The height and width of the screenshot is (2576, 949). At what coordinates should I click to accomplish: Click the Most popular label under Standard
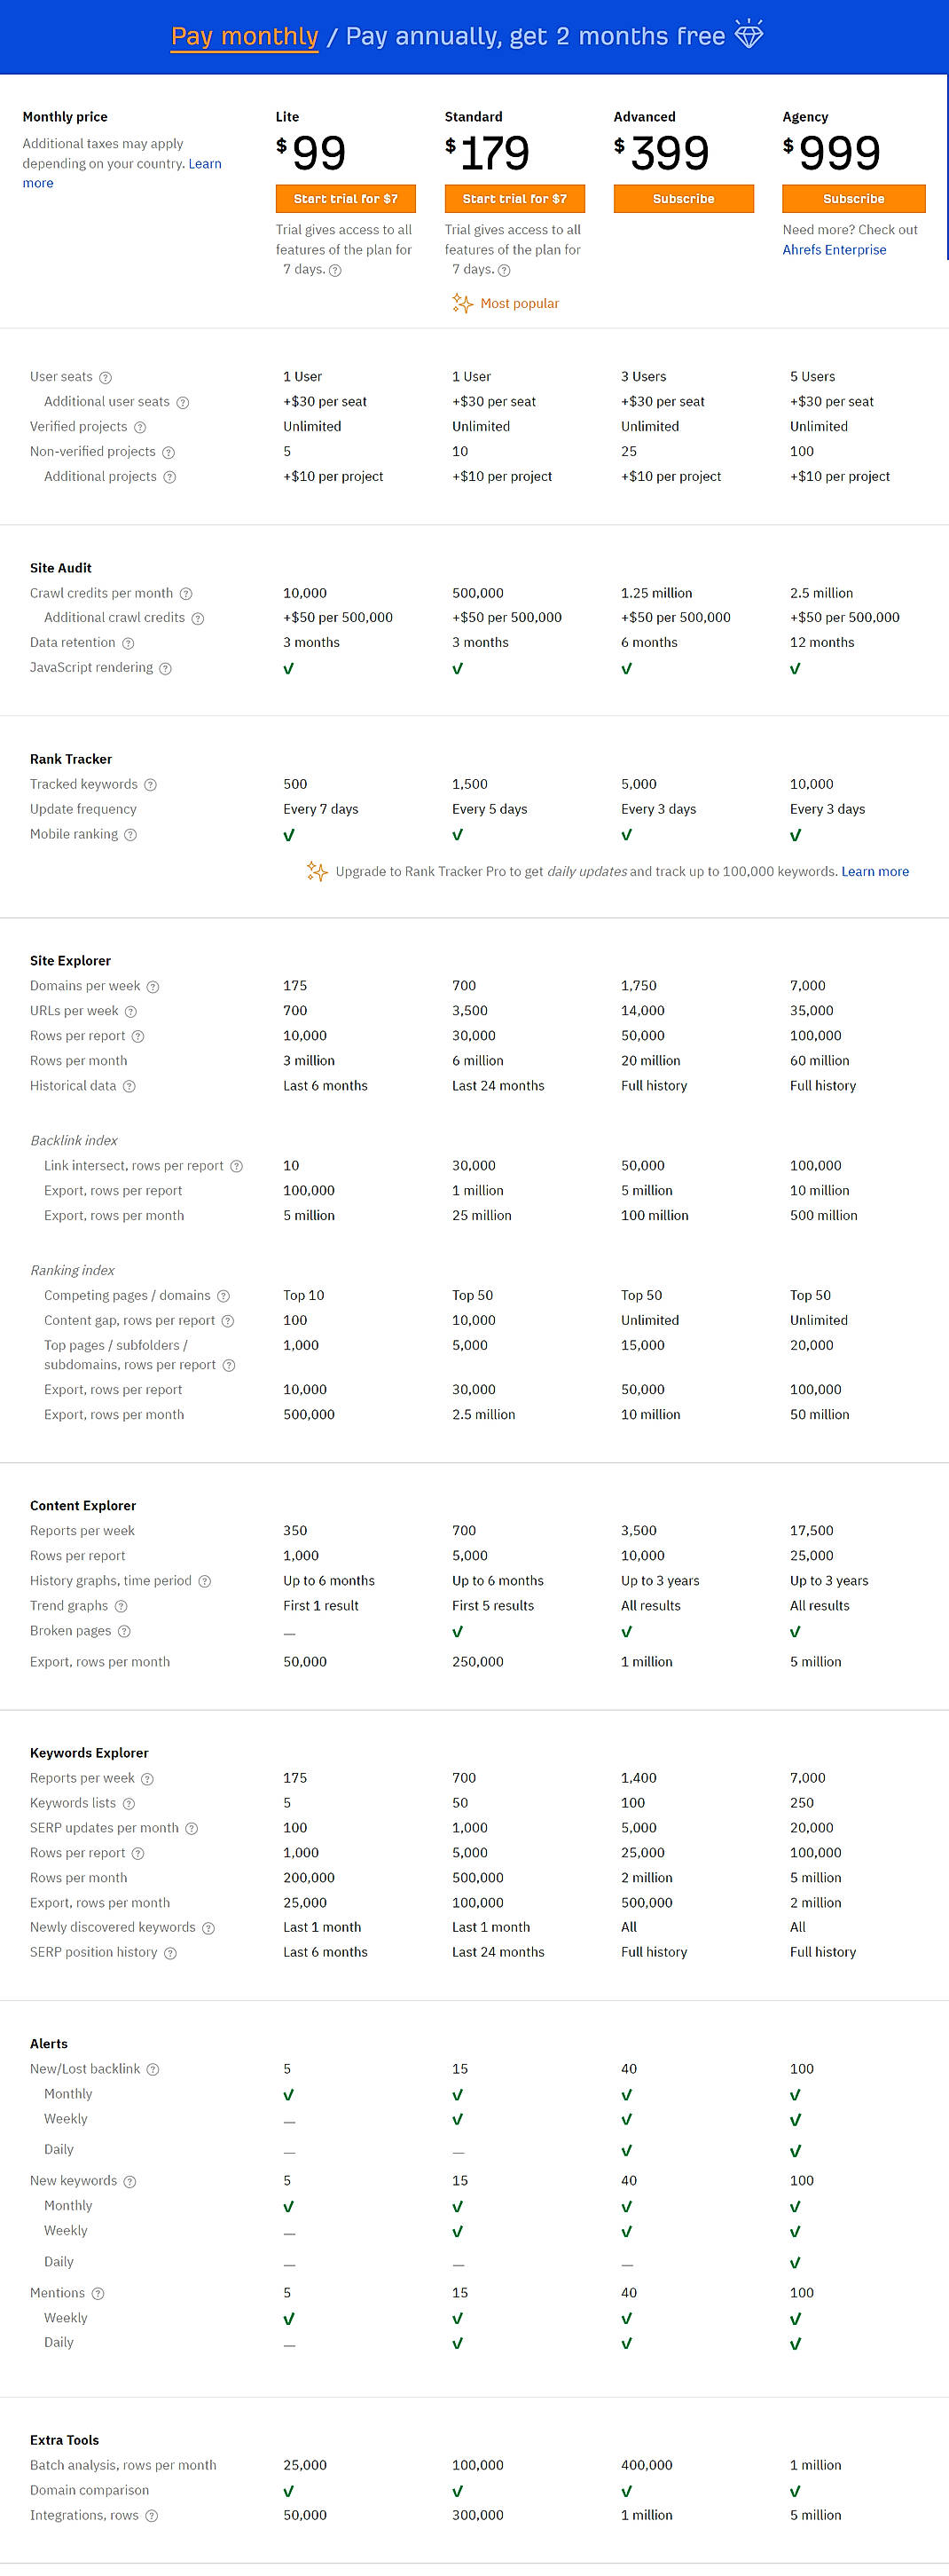point(519,304)
